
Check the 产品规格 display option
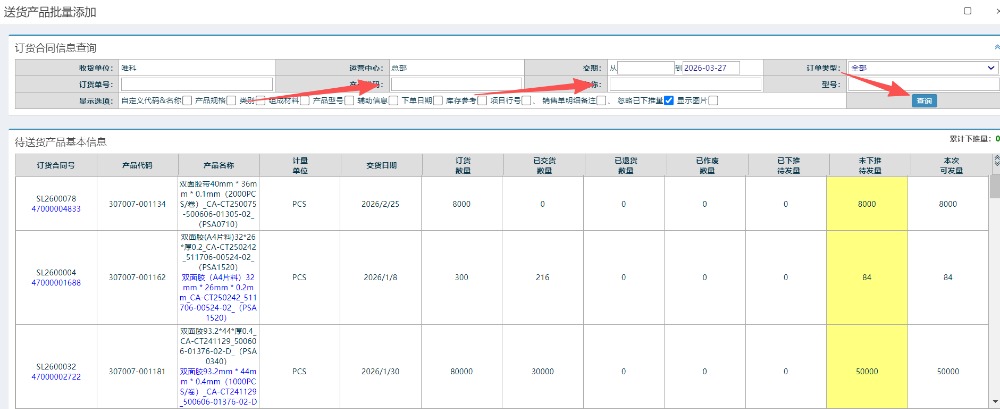point(231,101)
